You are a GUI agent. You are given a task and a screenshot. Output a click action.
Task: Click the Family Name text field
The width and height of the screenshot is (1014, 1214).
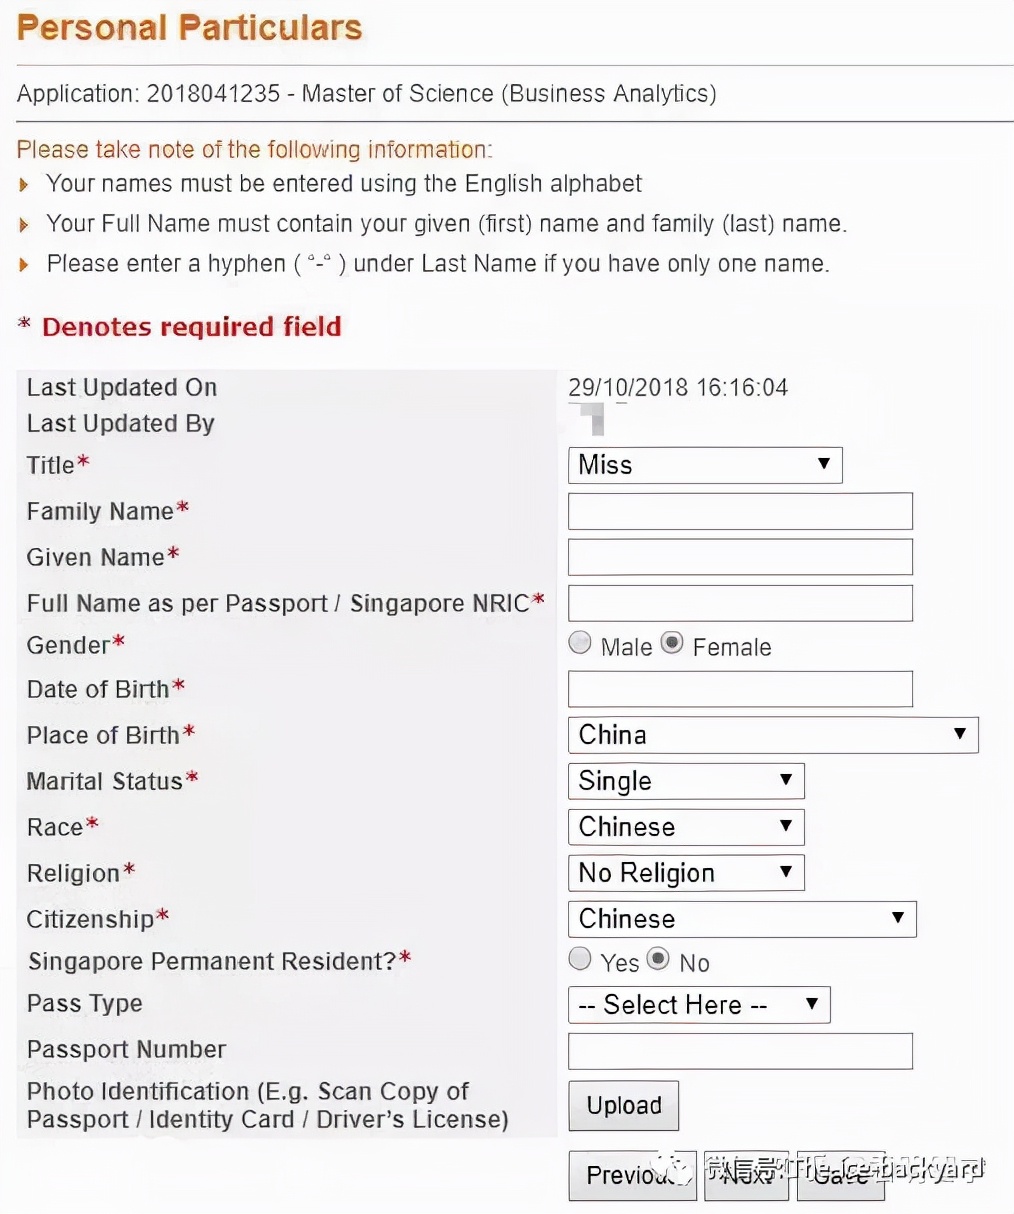click(x=740, y=511)
